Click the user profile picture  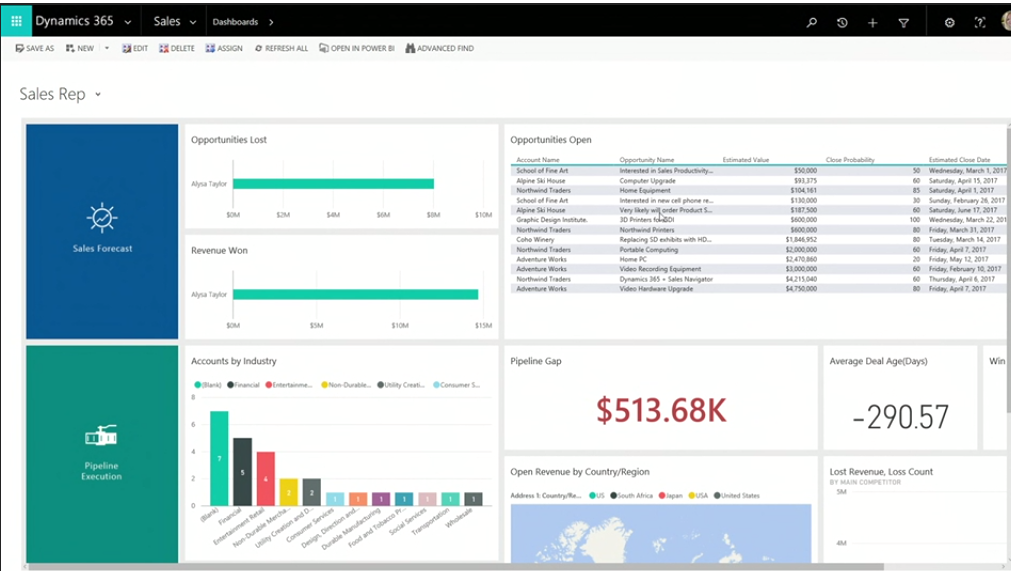(1005, 21)
